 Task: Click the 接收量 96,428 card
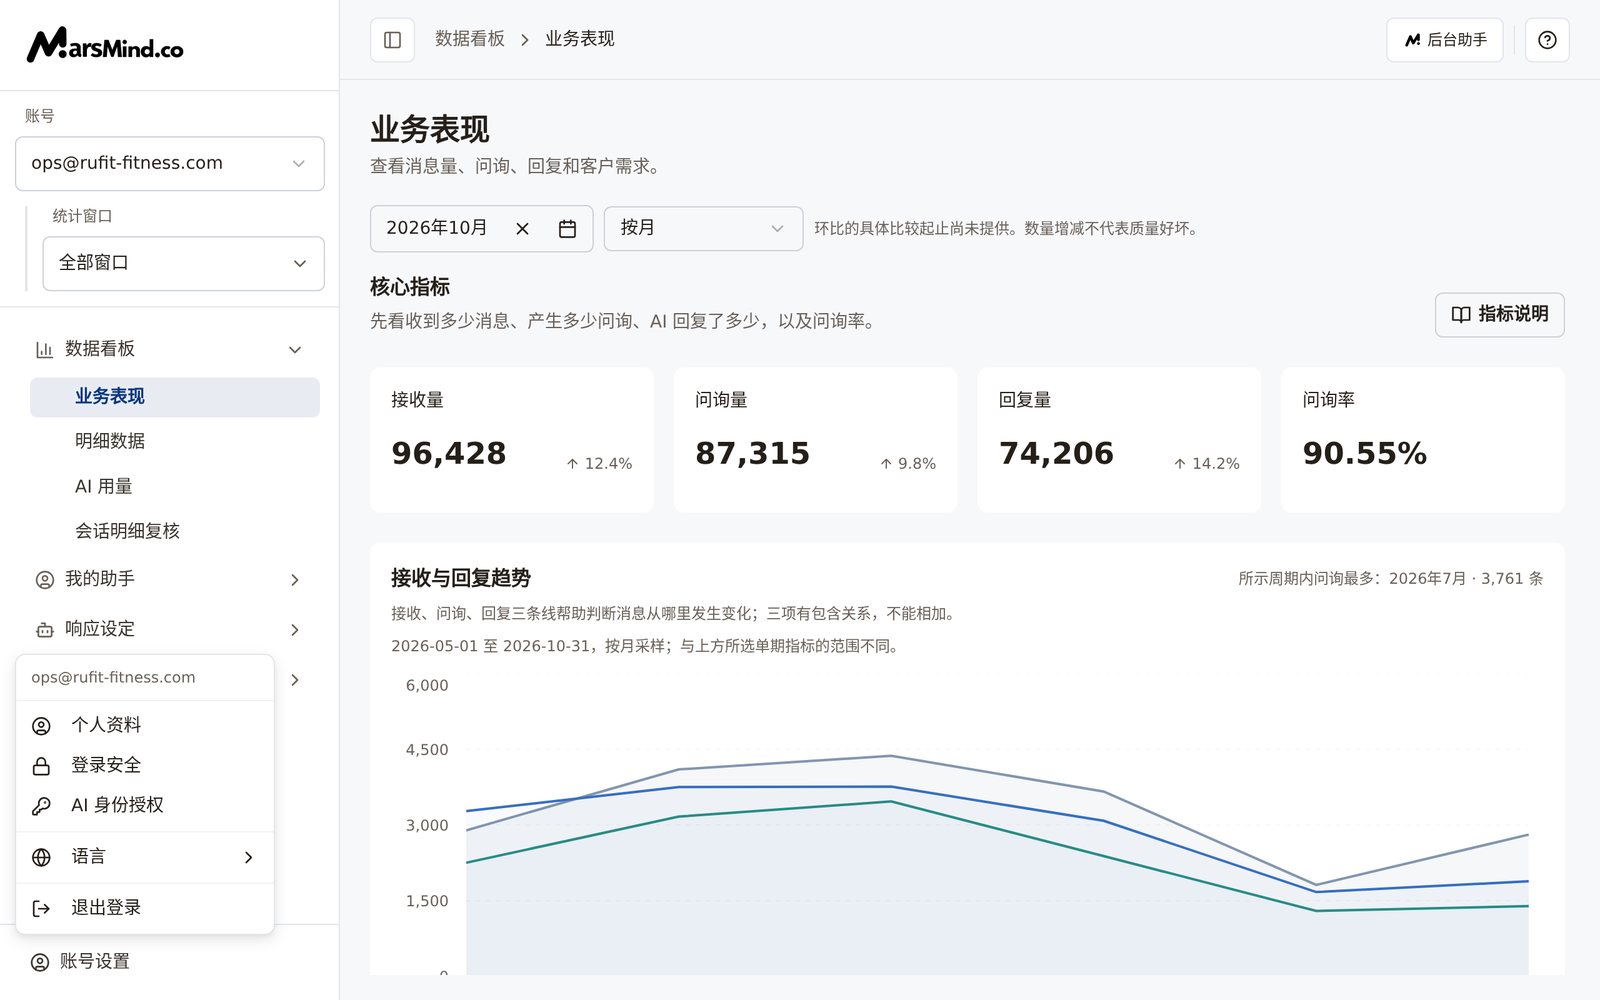click(x=512, y=440)
